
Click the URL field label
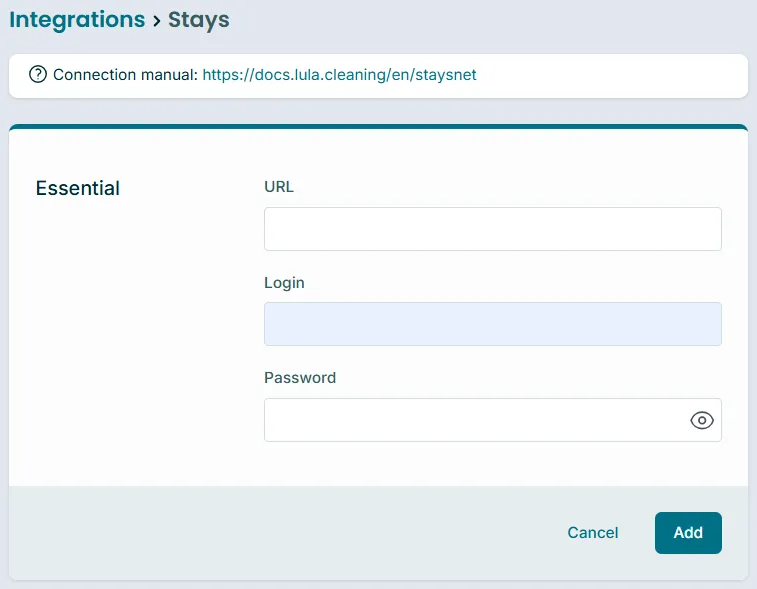pos(279,187)
